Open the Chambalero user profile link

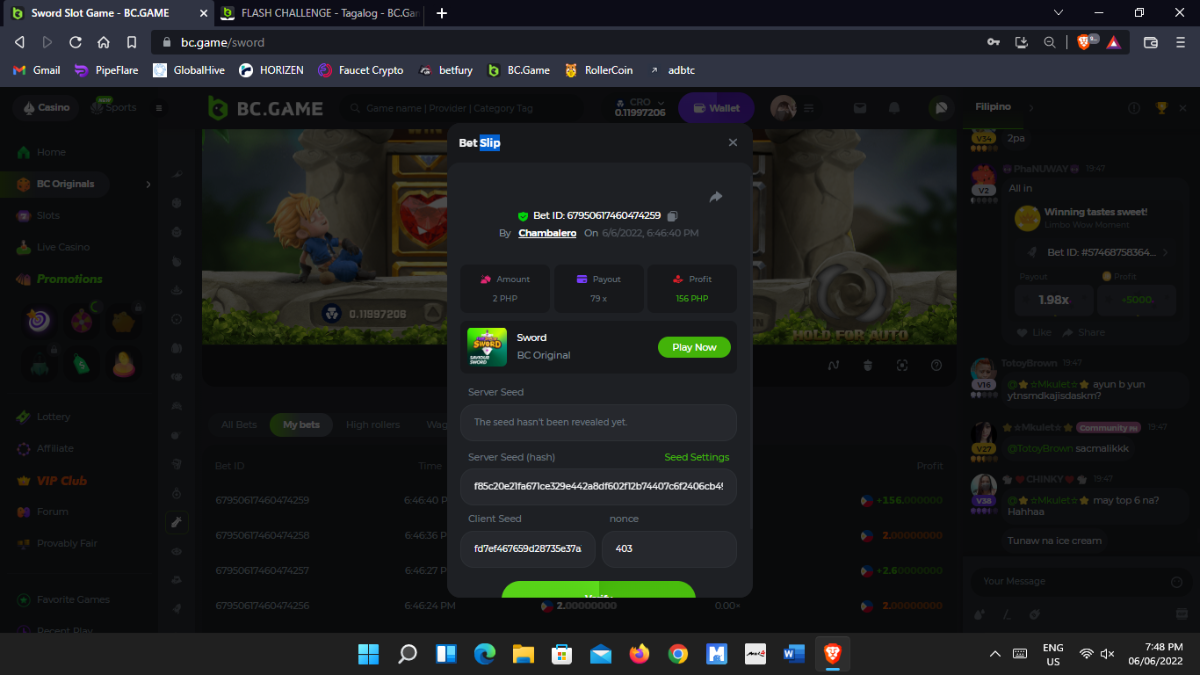547,233
